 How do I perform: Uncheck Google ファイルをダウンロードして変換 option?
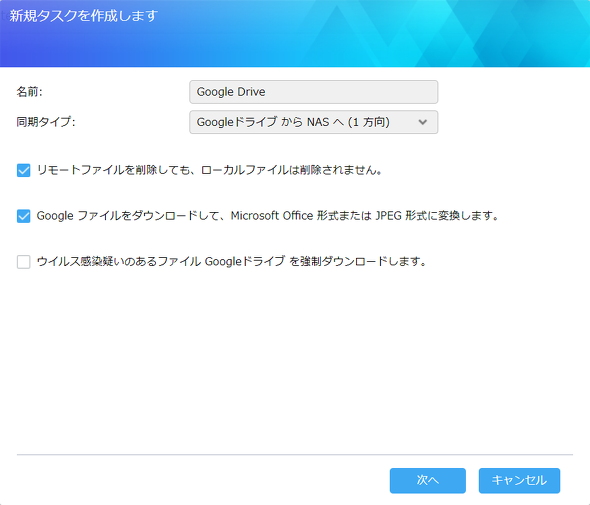[24, 216]
